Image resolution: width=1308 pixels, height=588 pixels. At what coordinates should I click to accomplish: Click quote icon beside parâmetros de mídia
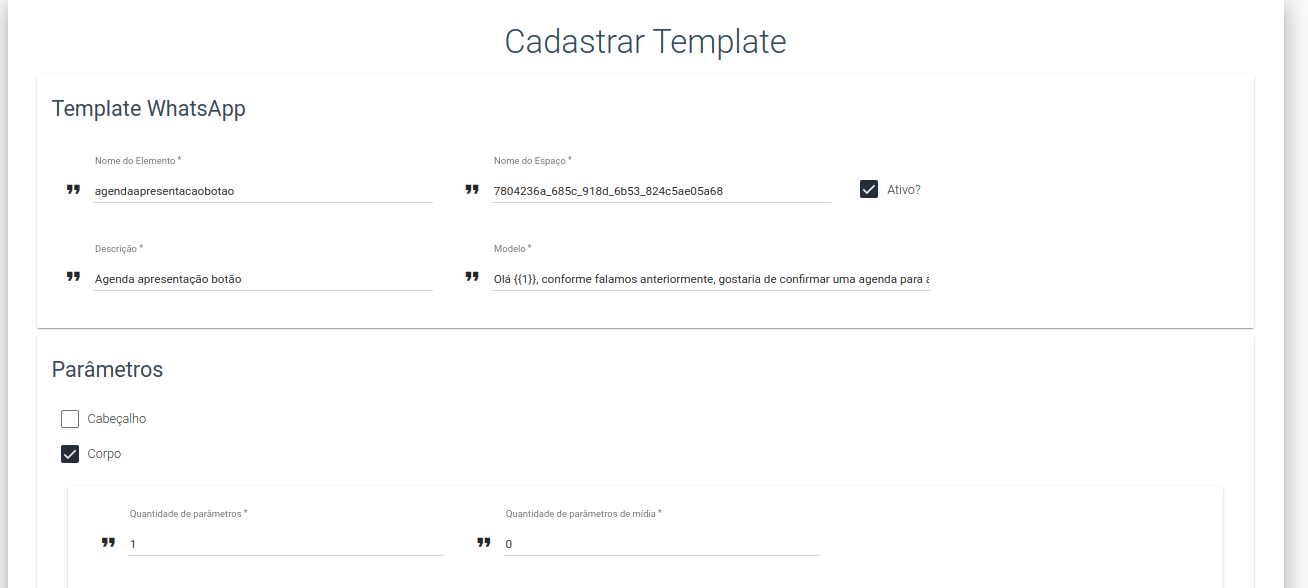click(x=484, y=542)
